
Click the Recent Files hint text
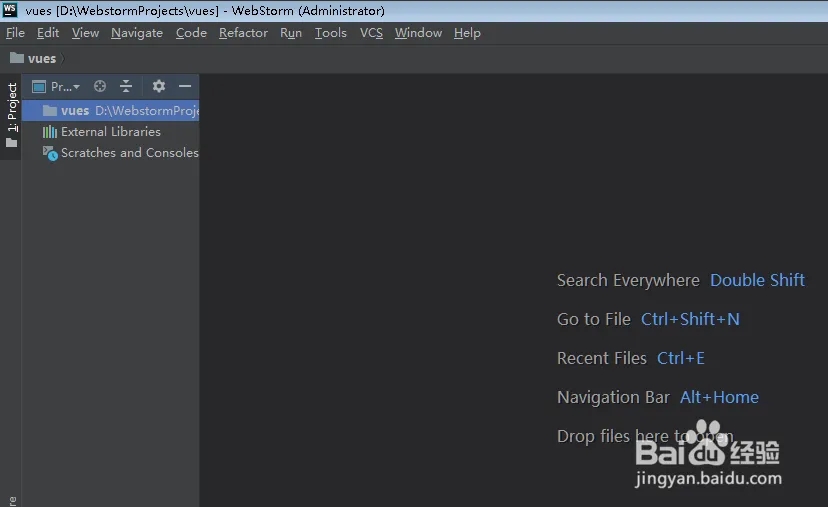[x=602, y=358]
